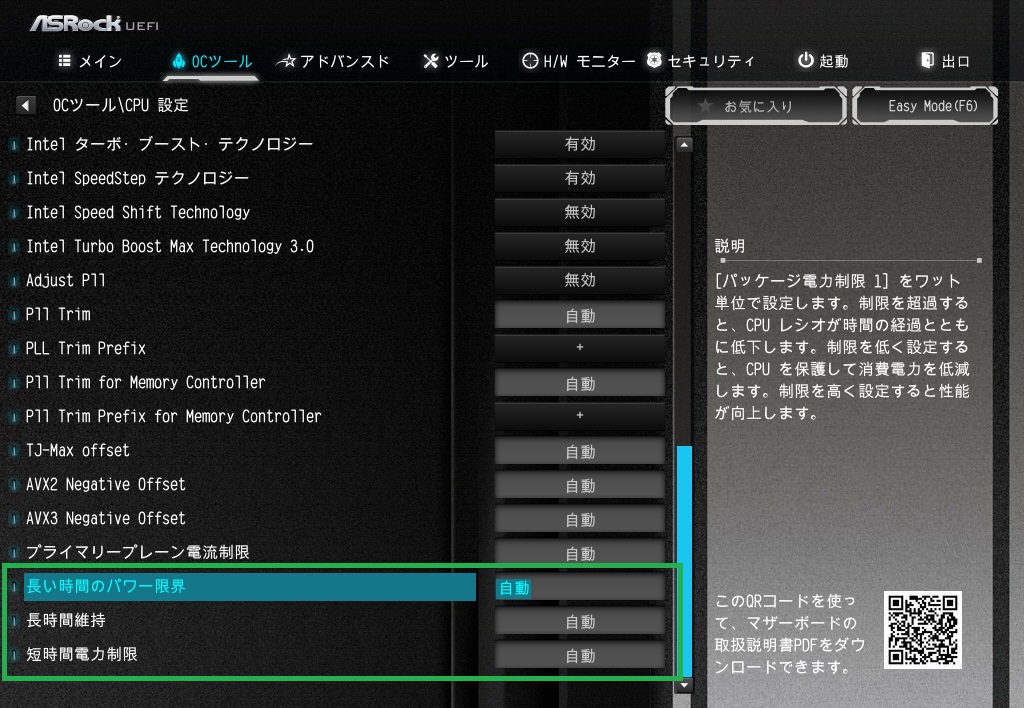
Task: Edit Pll Trim value field
Action: [x=580, y=315]
